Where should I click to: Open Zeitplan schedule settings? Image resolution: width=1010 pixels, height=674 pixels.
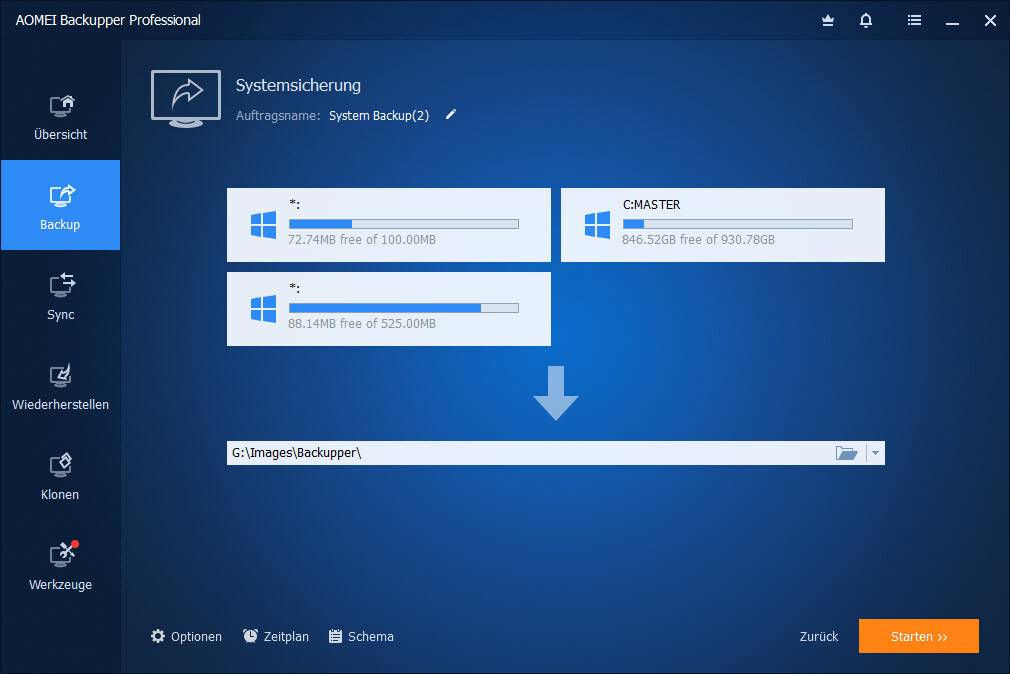pyautogui.click(x=275, y=636)
